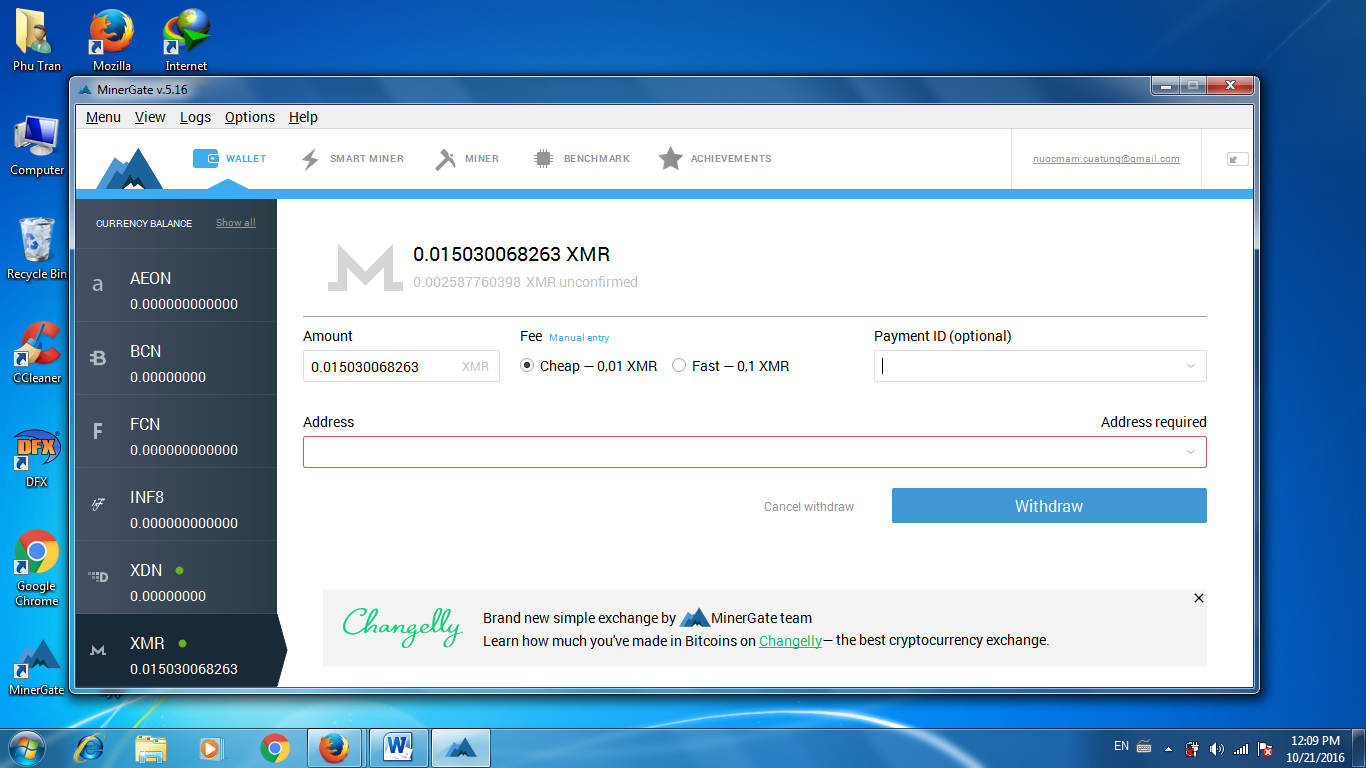Select the DFX desktop shortcut

click(x=37, y=458)
